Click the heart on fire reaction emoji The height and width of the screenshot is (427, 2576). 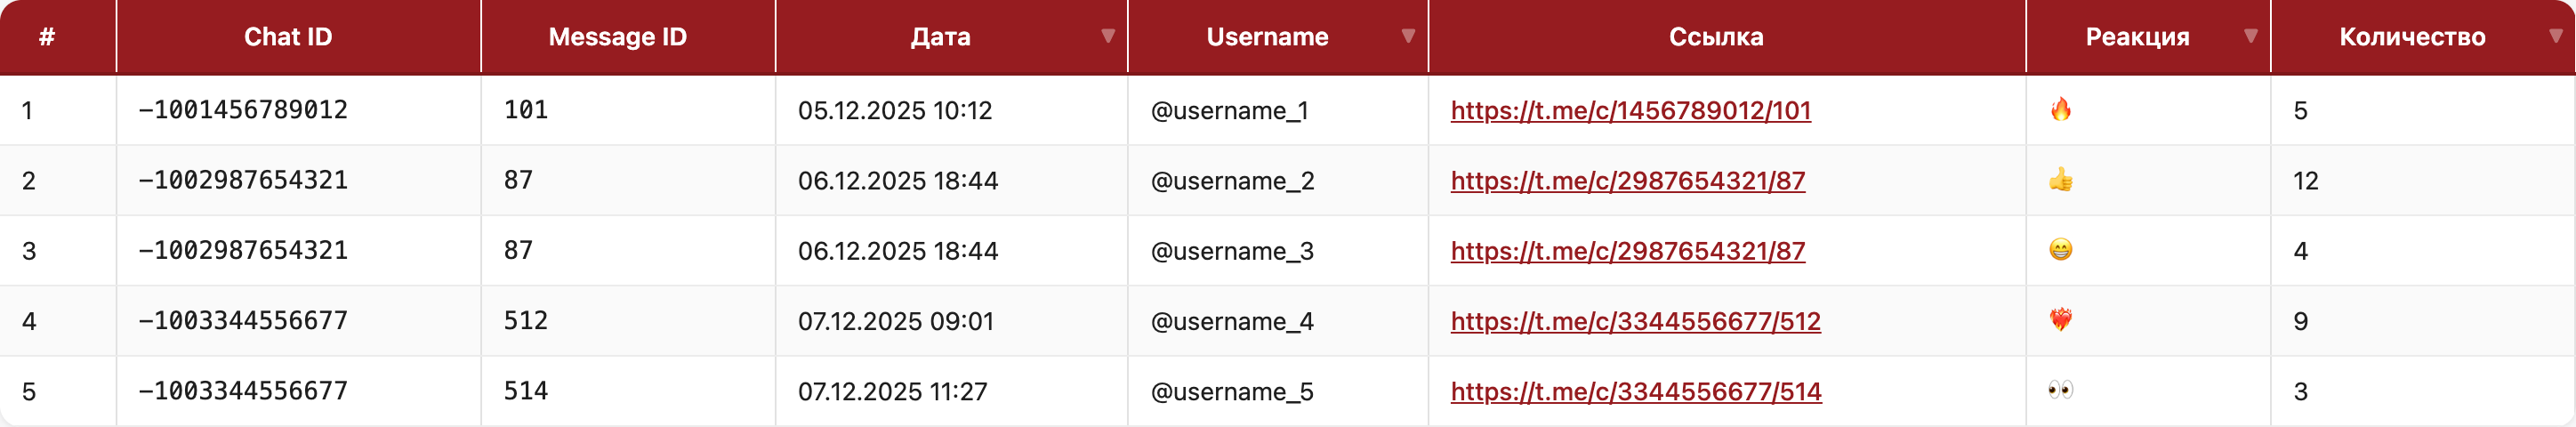[x=2060, y=320]
